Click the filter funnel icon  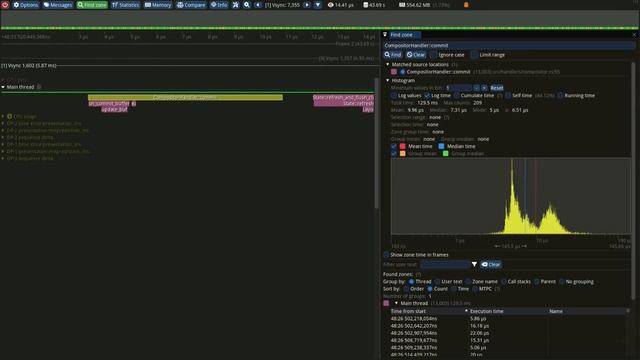[x=474, y=264]
